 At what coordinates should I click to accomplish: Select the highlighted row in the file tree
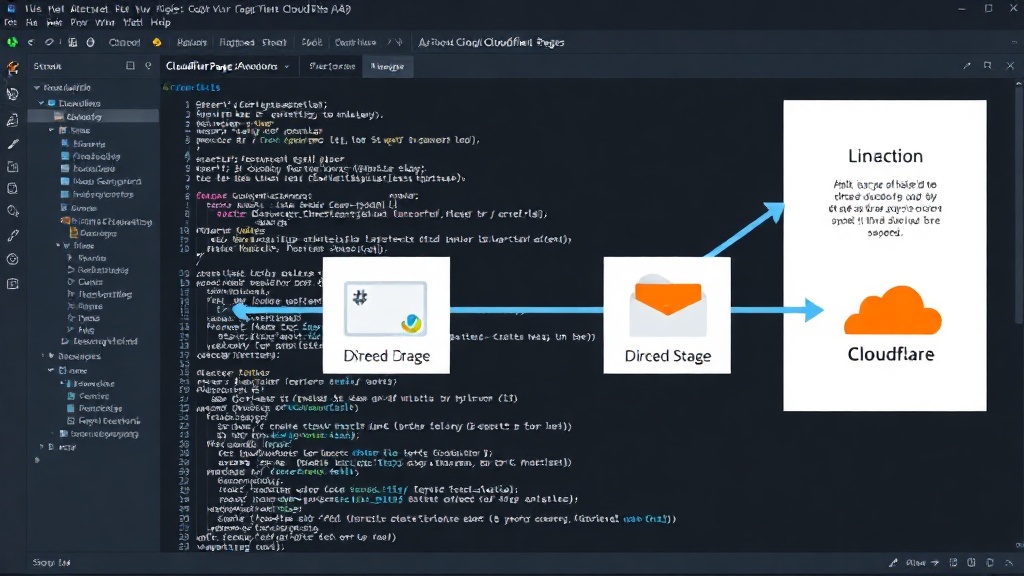point(95,116)
